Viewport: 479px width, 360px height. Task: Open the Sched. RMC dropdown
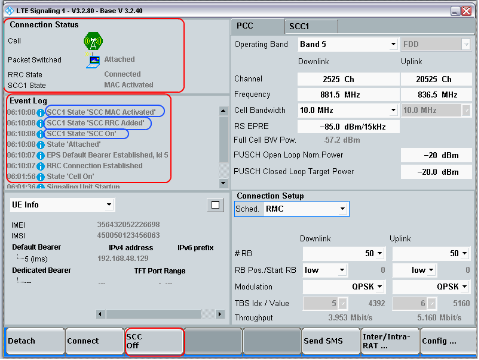(292, 209)
